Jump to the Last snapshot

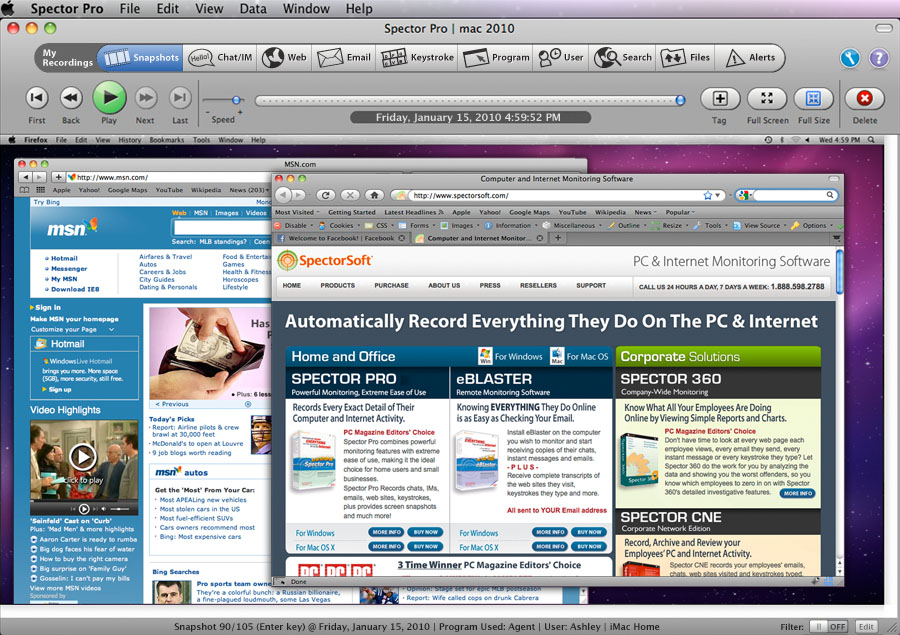(x=180, y=98)
